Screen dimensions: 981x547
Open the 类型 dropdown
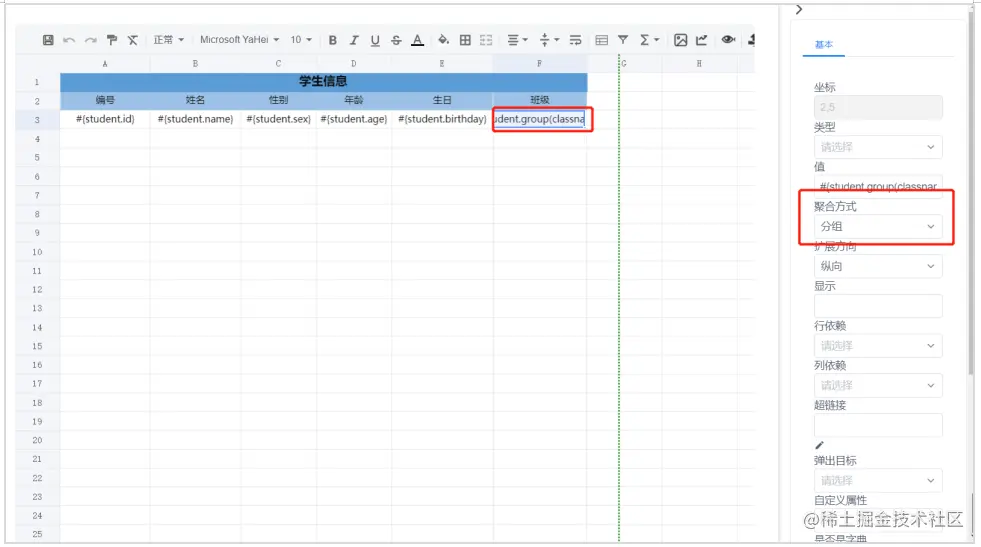point(878,147)
